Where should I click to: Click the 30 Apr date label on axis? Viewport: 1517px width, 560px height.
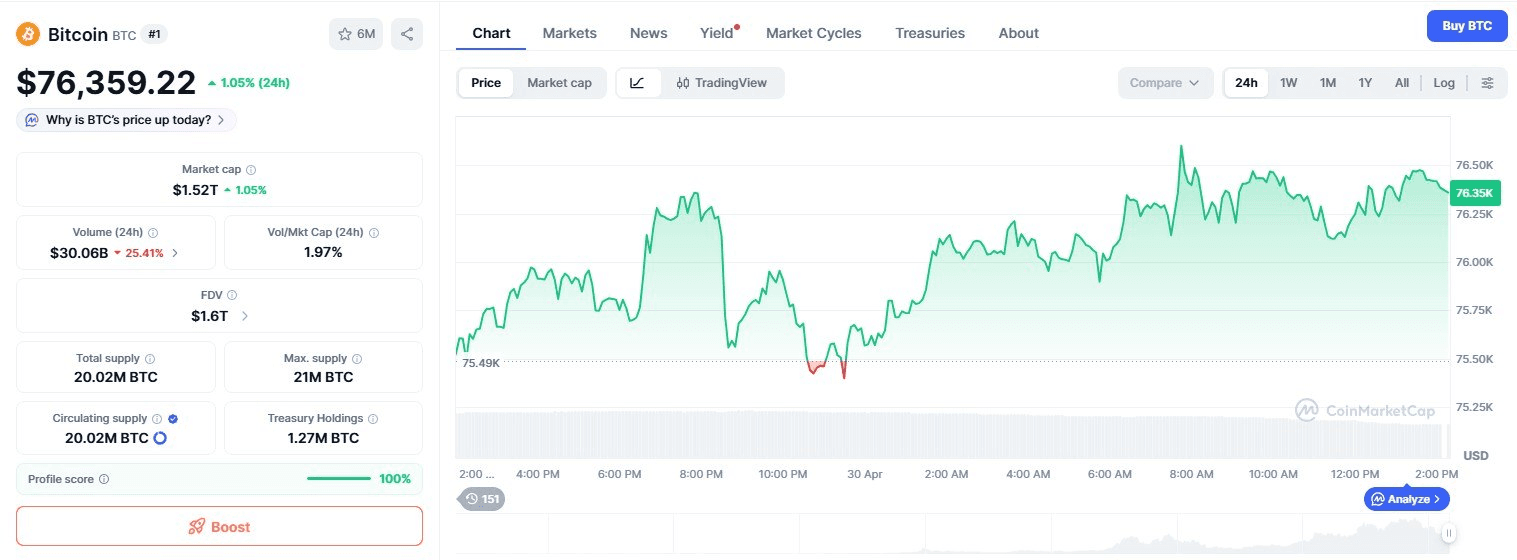[864, 474]
